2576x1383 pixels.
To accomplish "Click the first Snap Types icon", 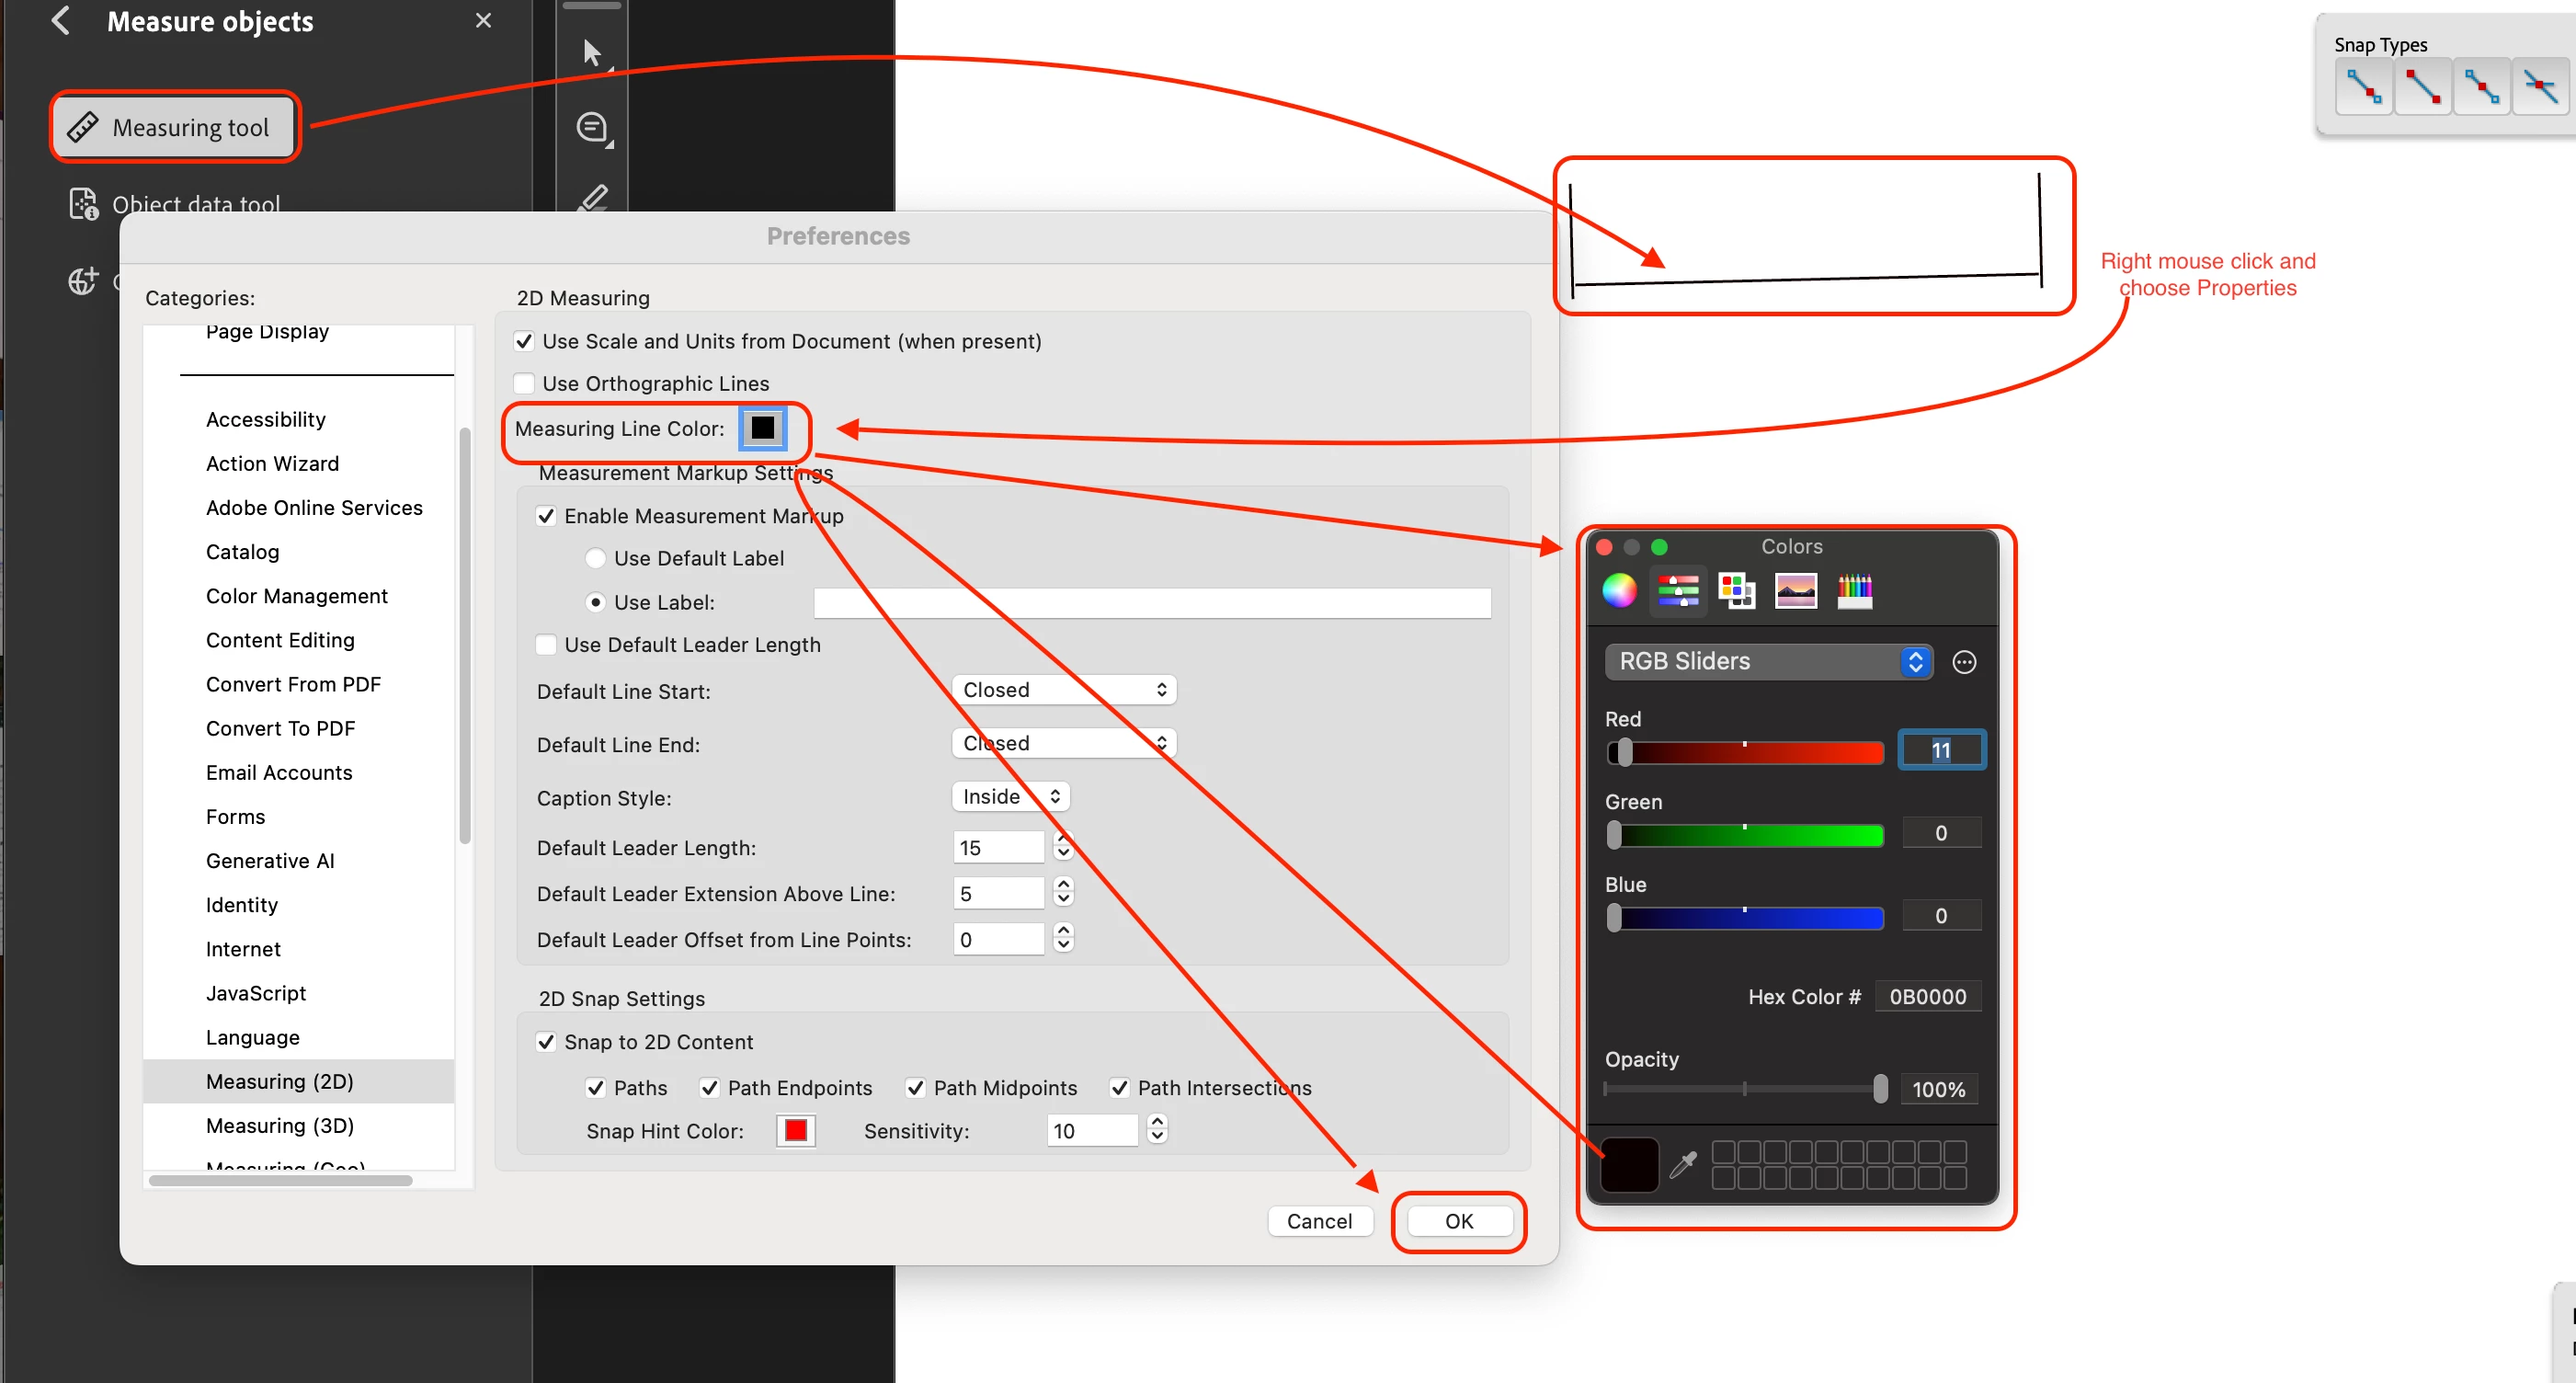I will pyautogui.click(x=2364, y=88).
